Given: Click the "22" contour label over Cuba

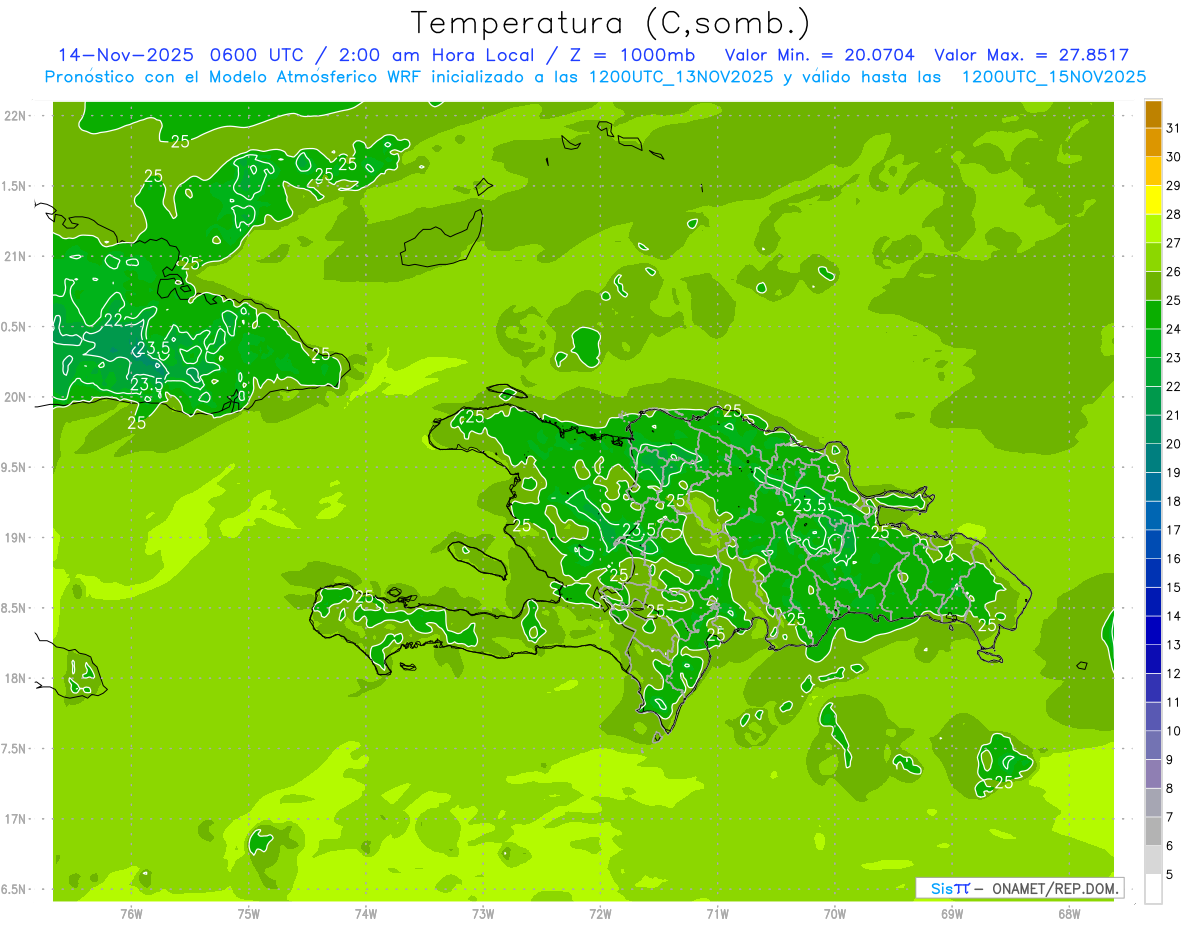Looking at the screenshot, I should click(113, 320).
